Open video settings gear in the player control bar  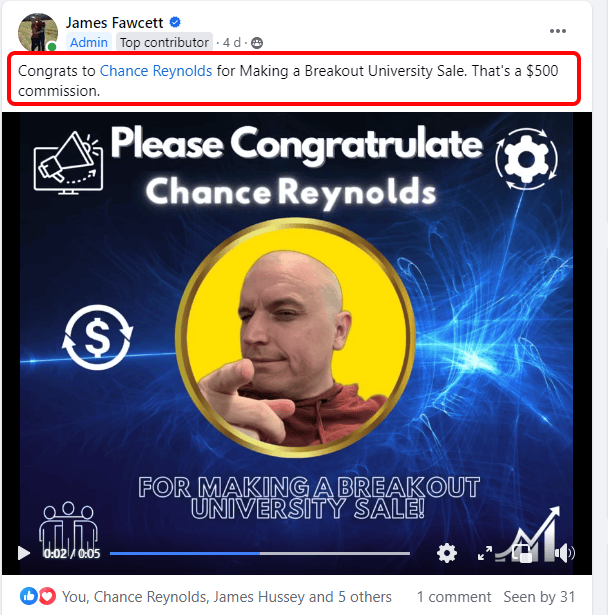[447, 553]
